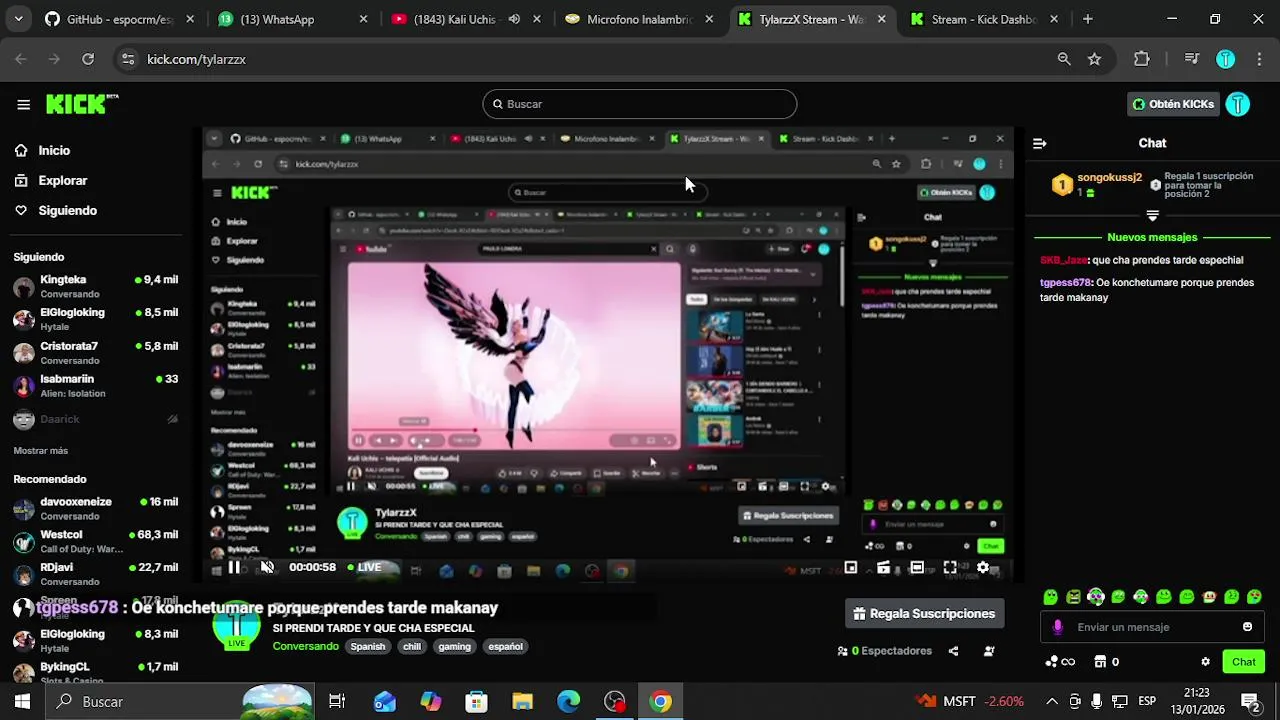Click the KICKs balance infinity icon
1280x720 pixels.
(1060, 661)
